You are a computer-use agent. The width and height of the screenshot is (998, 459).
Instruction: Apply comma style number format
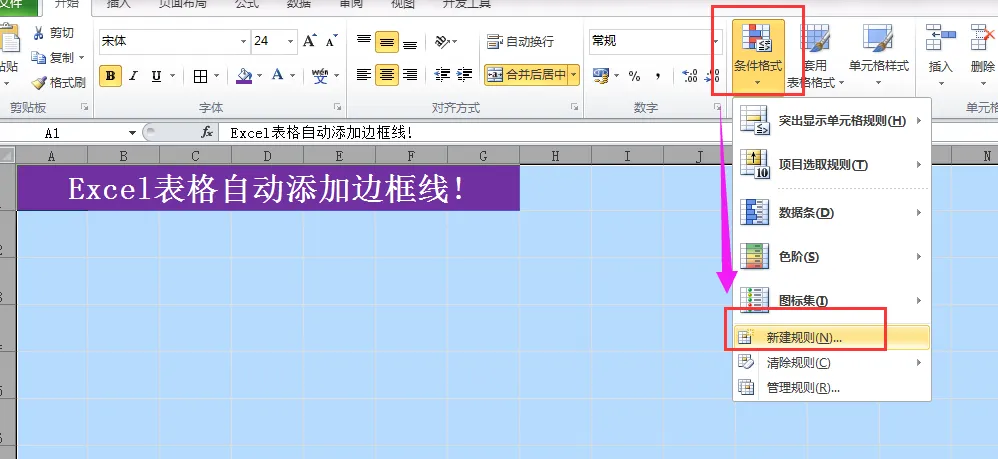(657, 76)
